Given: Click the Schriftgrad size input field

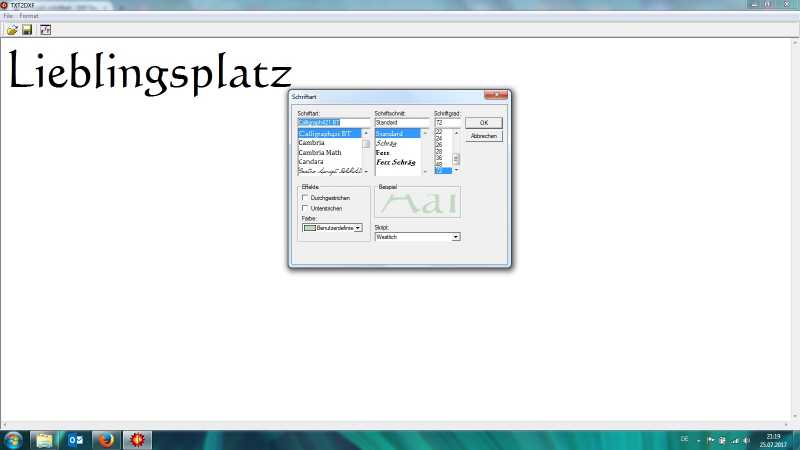Looking at the screenshot, I should (446, 123).
